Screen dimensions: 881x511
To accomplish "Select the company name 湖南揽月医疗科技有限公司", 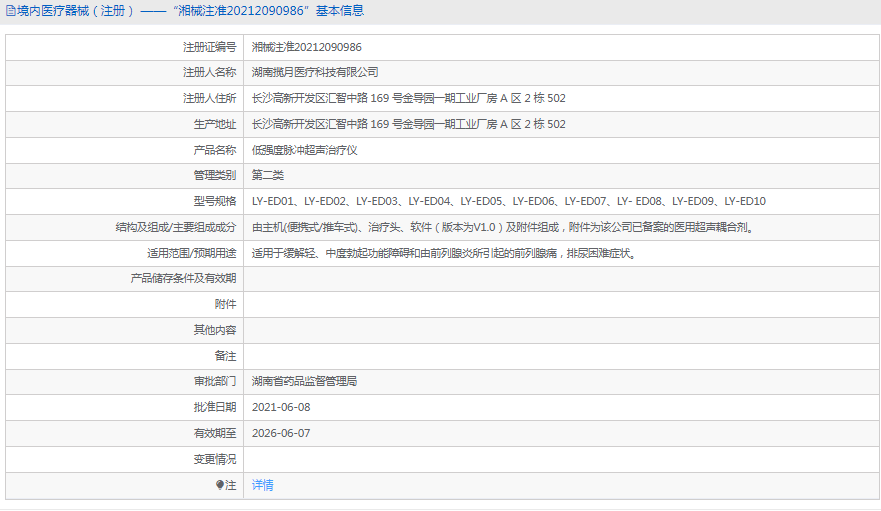I will pos(315,73).
